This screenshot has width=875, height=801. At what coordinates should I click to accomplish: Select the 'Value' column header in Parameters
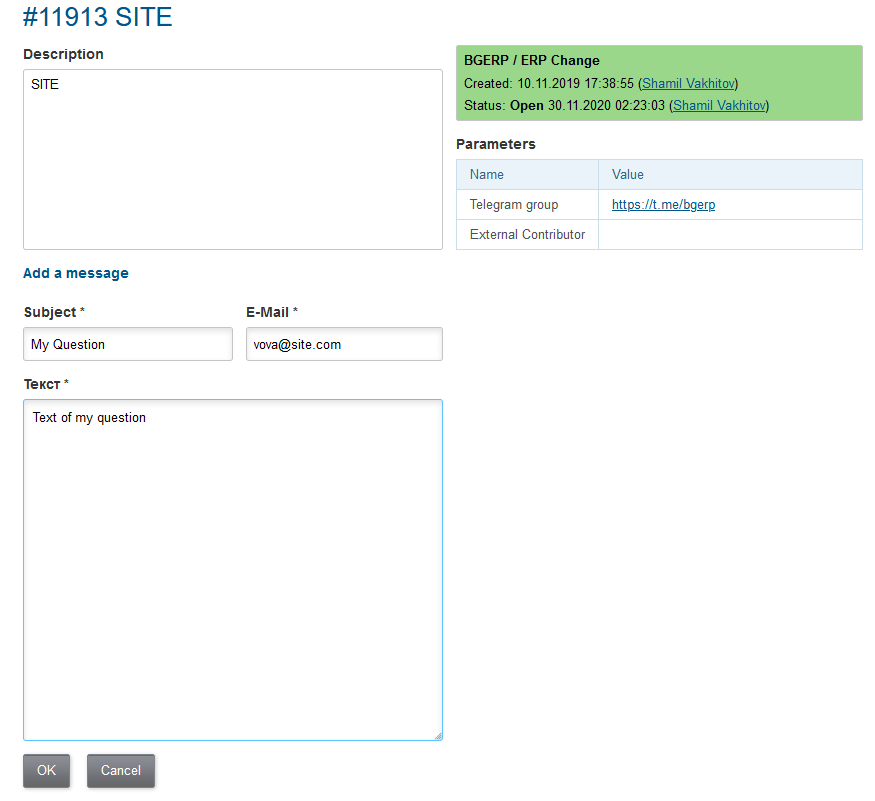click(628, 175)
